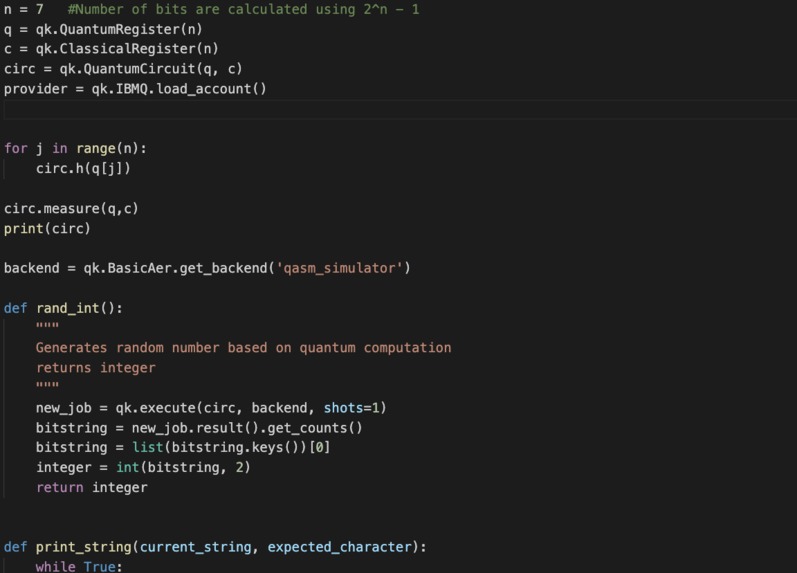Click 'provider' at the start of its line
Screen dimensions: 797x573
(36, 89)
